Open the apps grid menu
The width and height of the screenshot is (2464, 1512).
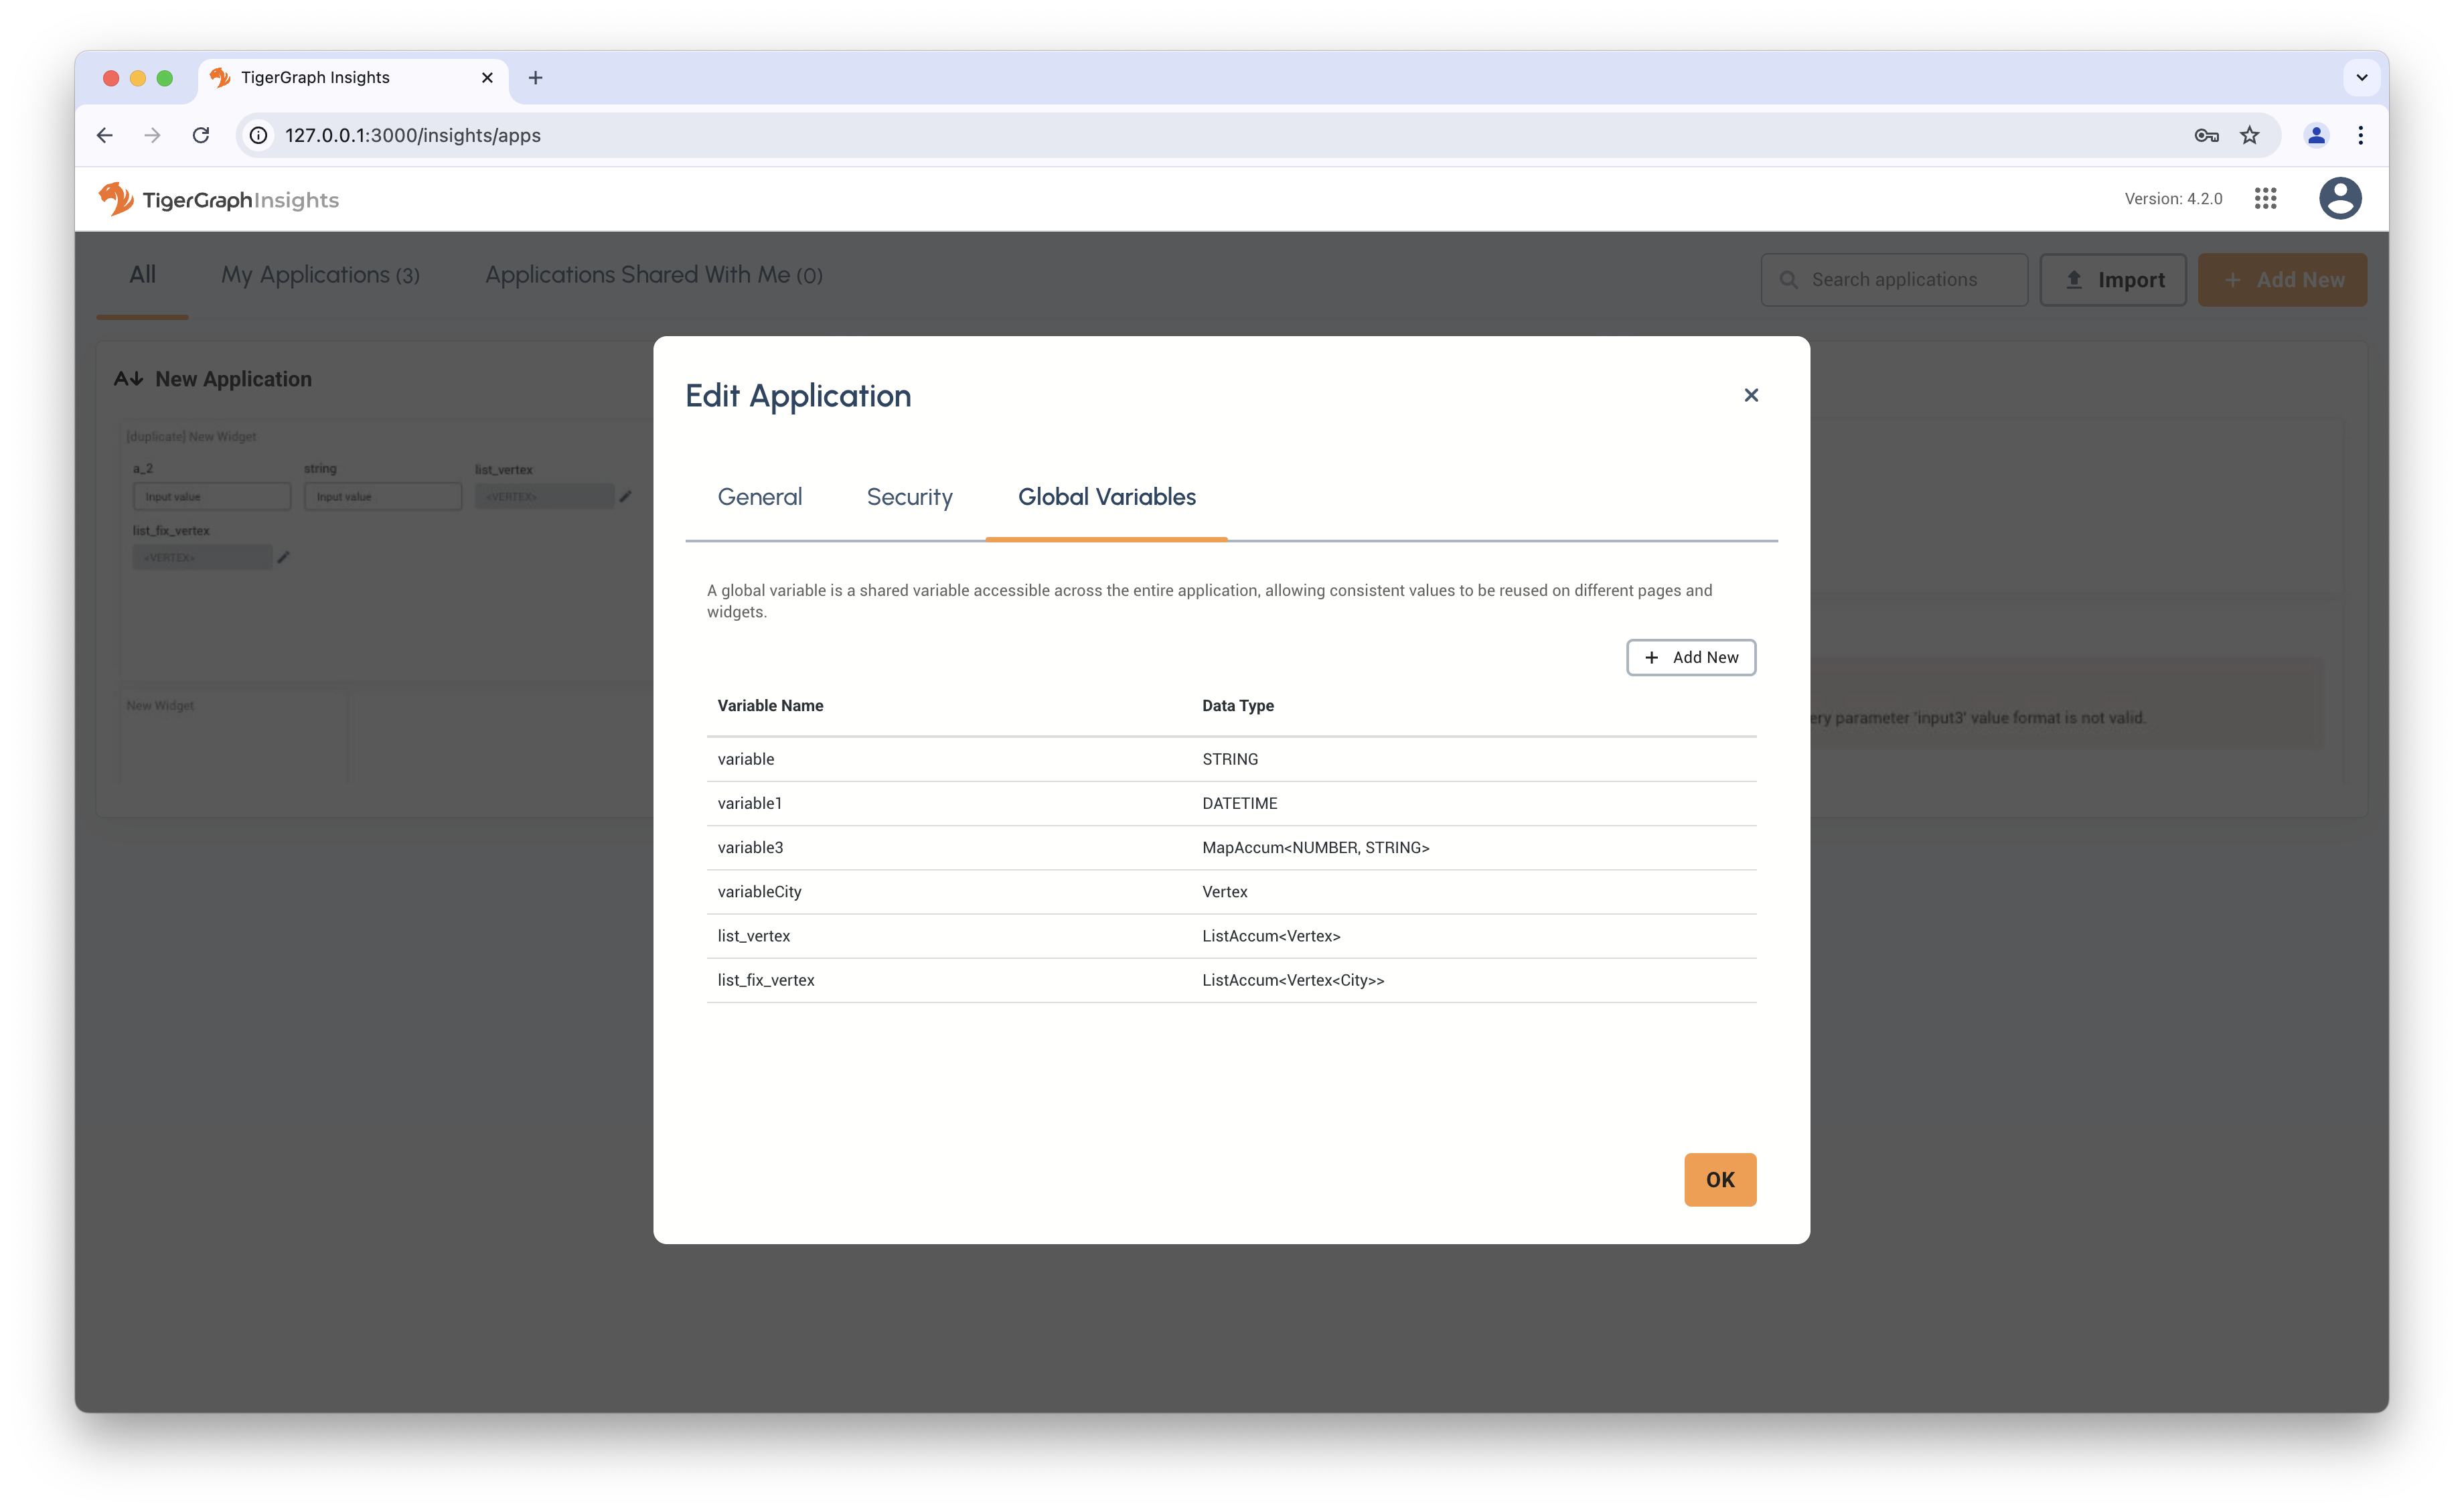click(x=2265, y=199)
